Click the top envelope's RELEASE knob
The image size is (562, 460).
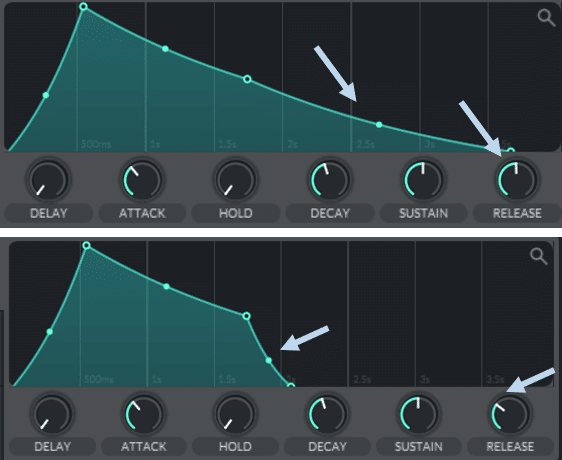coord(517,179)
